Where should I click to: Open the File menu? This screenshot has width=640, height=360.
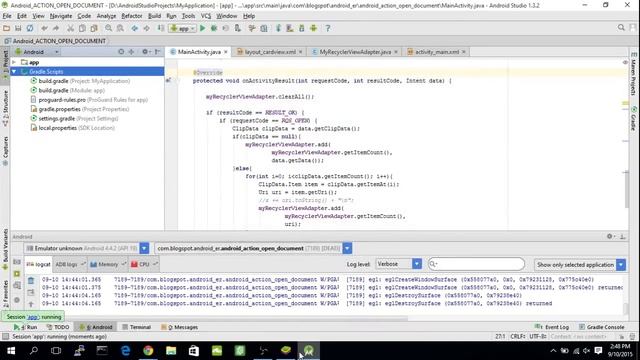7,16
